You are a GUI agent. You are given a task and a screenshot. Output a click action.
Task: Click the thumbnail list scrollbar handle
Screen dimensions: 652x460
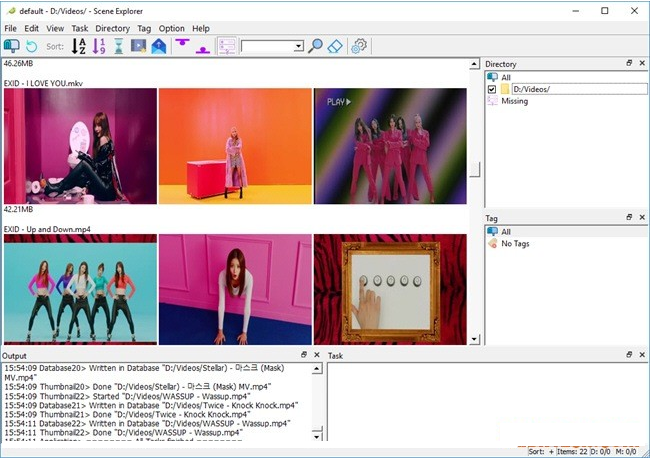click(474, 169)
